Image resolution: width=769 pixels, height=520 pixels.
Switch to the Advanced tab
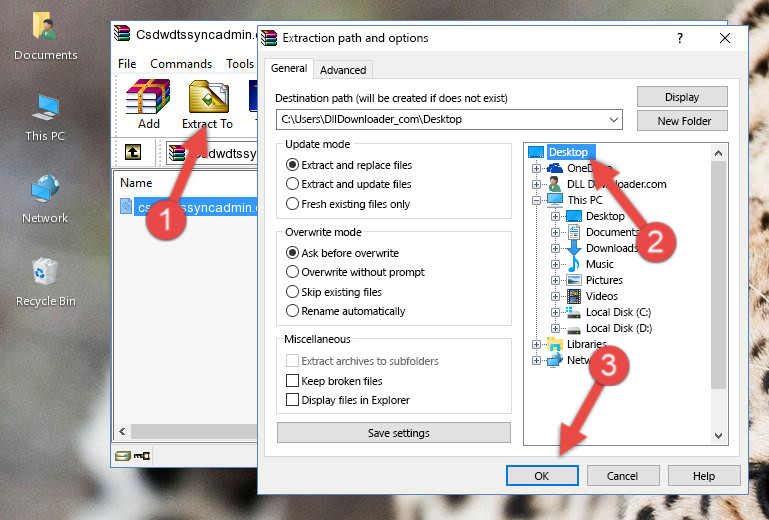(343, 70)
